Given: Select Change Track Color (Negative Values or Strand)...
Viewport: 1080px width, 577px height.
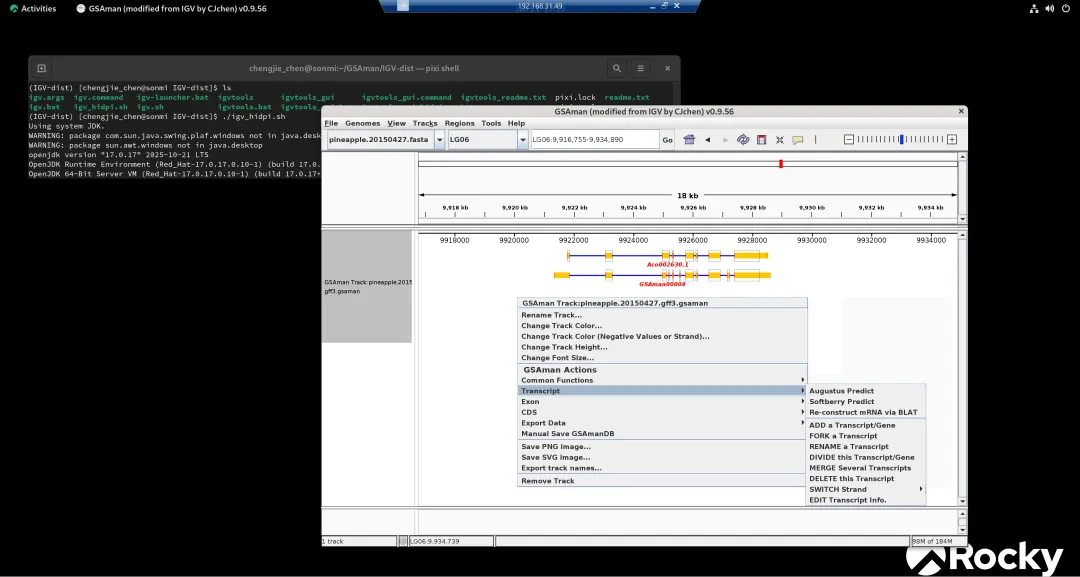Looking at the screenshot, I should tap(662, 337).
